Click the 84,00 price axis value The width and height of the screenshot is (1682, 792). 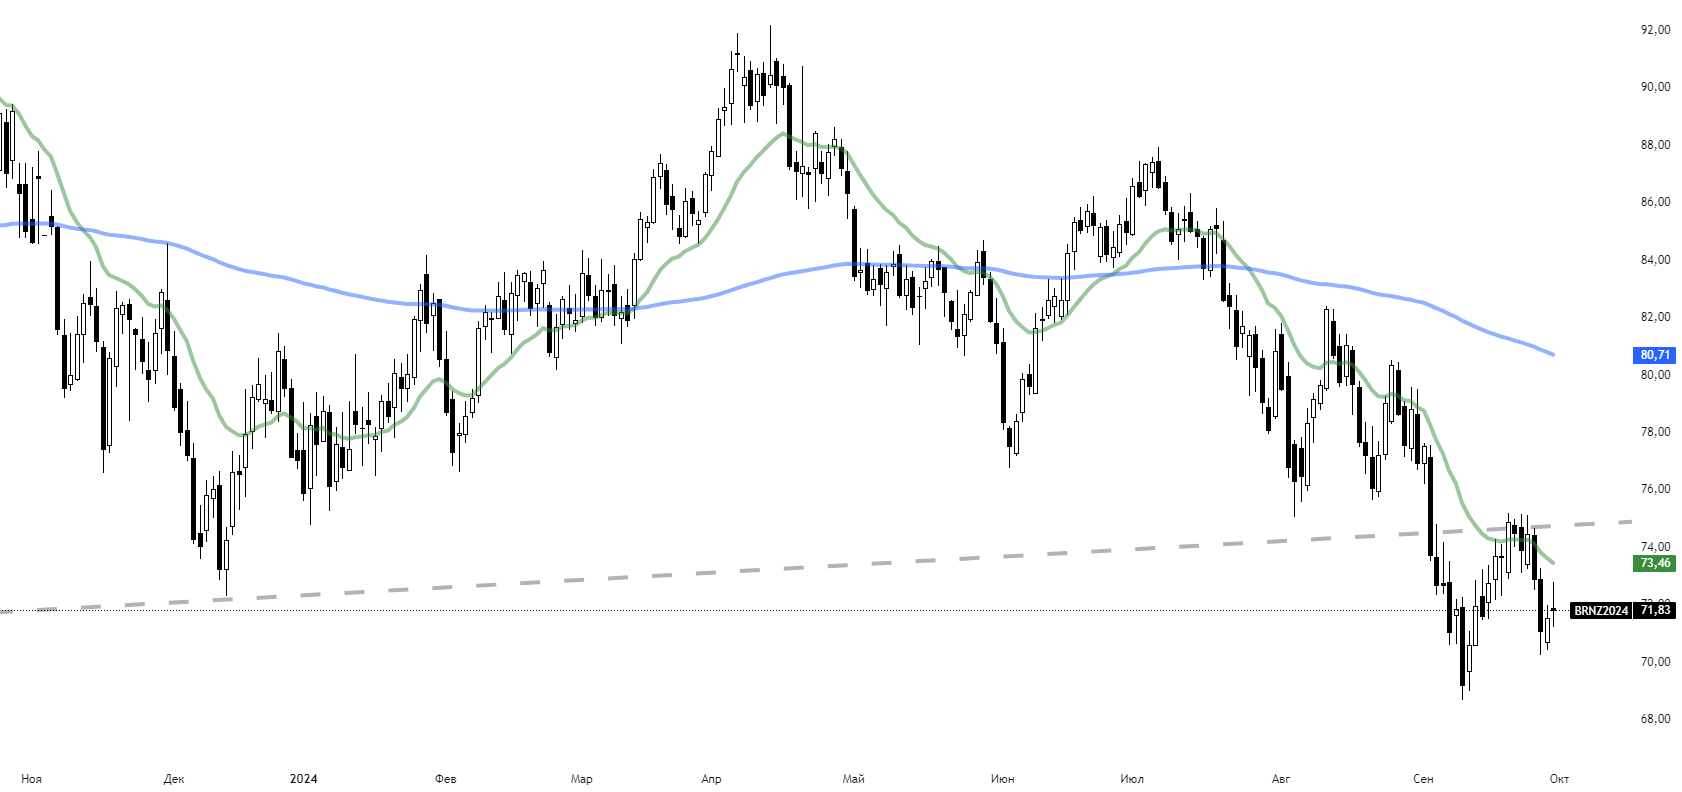1655,260
